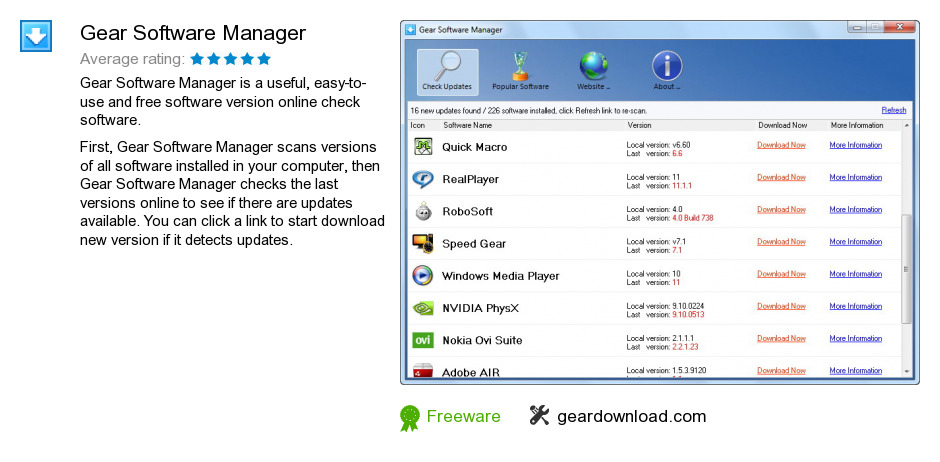
Task: Click the Speed Gear program icon
Action: [x=423, y=243]
